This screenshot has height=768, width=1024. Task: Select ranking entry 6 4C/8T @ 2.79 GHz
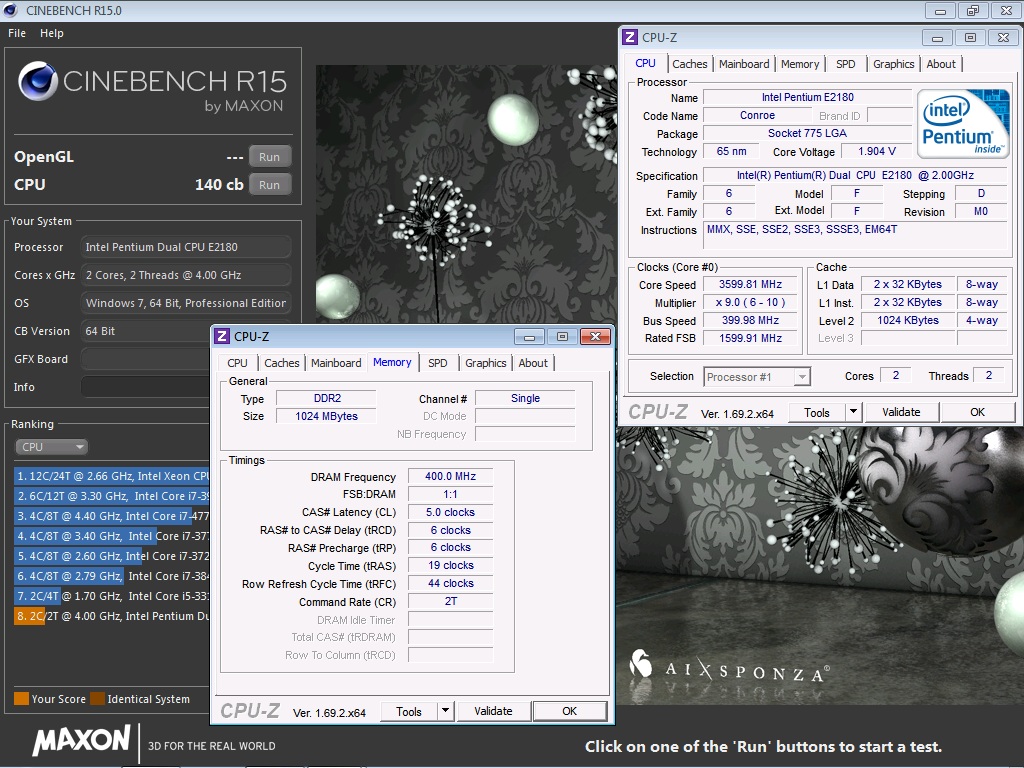tap(112, 576)
